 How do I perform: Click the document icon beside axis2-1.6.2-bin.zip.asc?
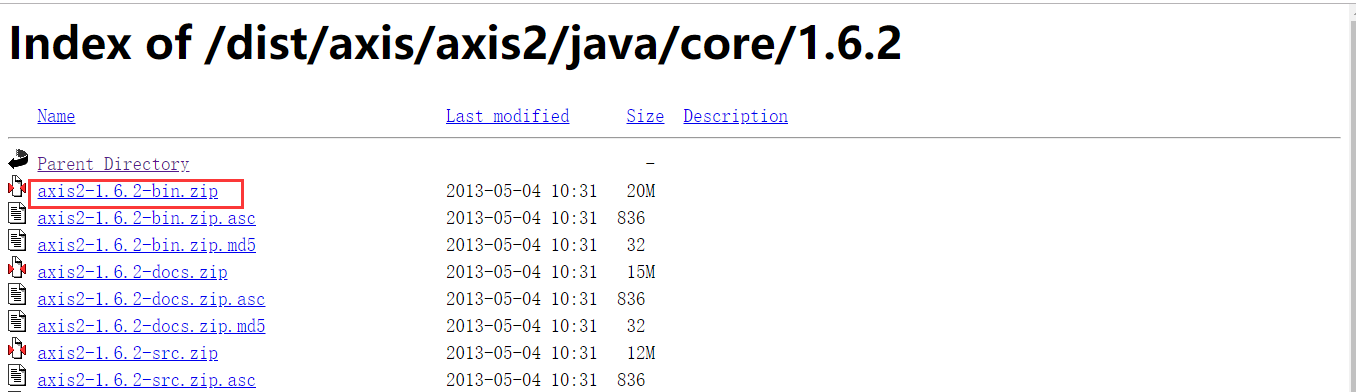(x=17, y=213)
